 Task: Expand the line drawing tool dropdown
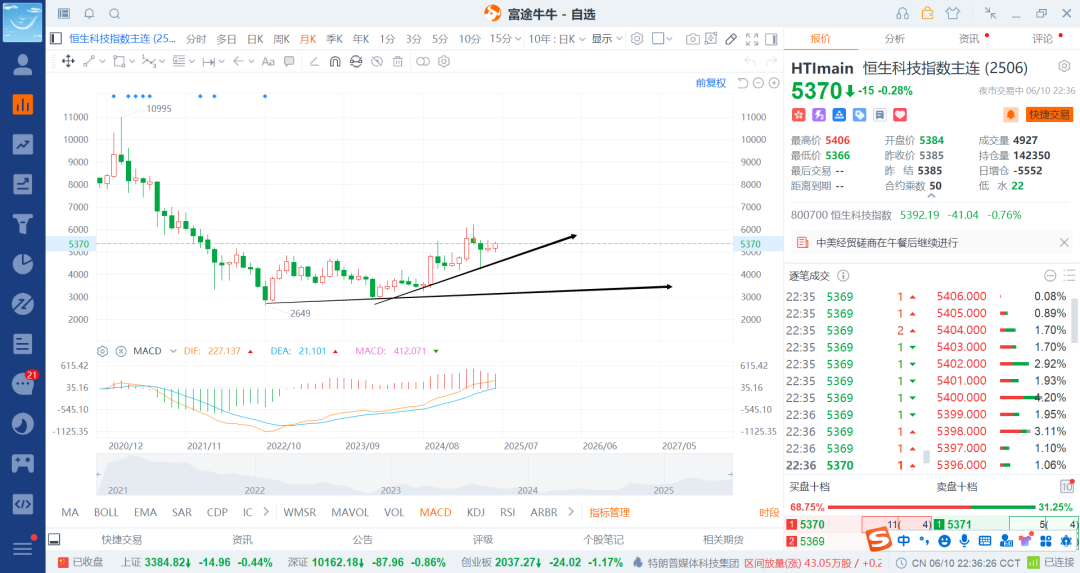103,61
